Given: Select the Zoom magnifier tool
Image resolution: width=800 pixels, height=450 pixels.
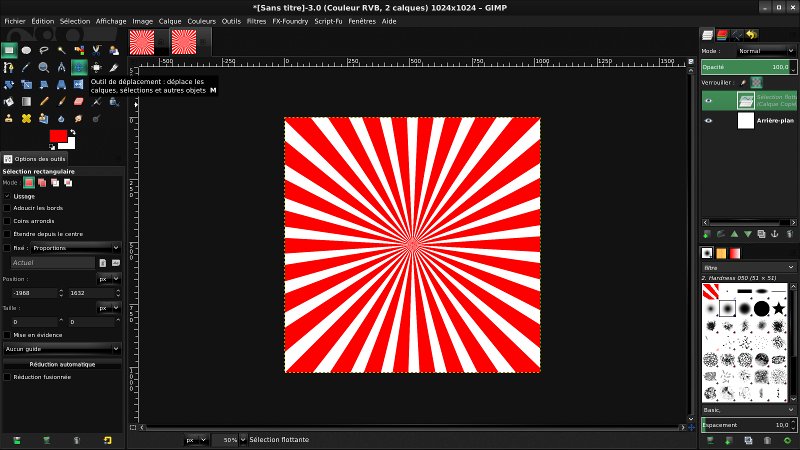Looking at the screenshot, I should 44,67.
